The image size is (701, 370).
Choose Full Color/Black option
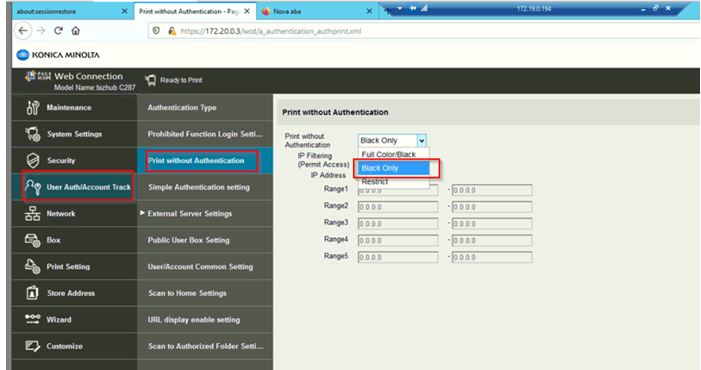[393, 154]
